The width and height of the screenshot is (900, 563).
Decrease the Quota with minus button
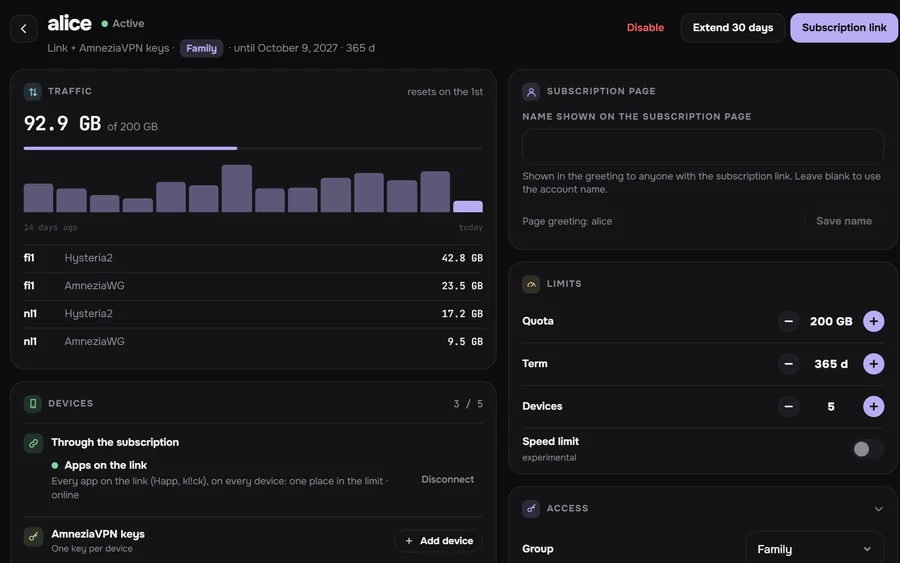tap(789, 321)
